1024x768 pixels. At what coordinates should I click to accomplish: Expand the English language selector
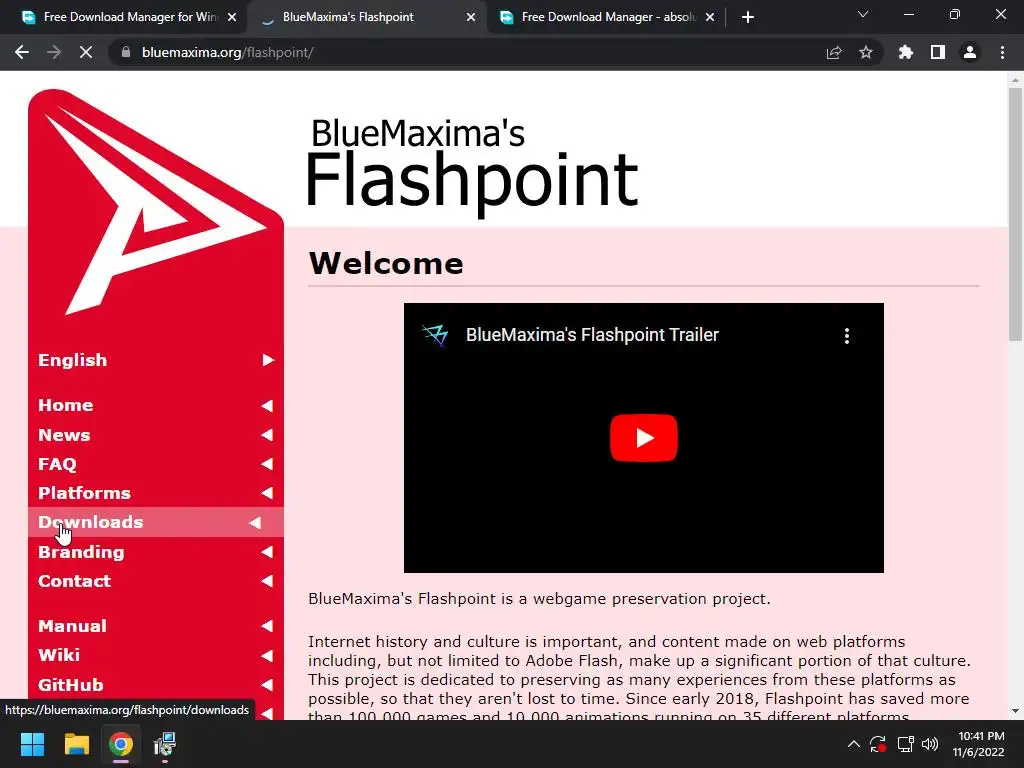pos(155,360)
